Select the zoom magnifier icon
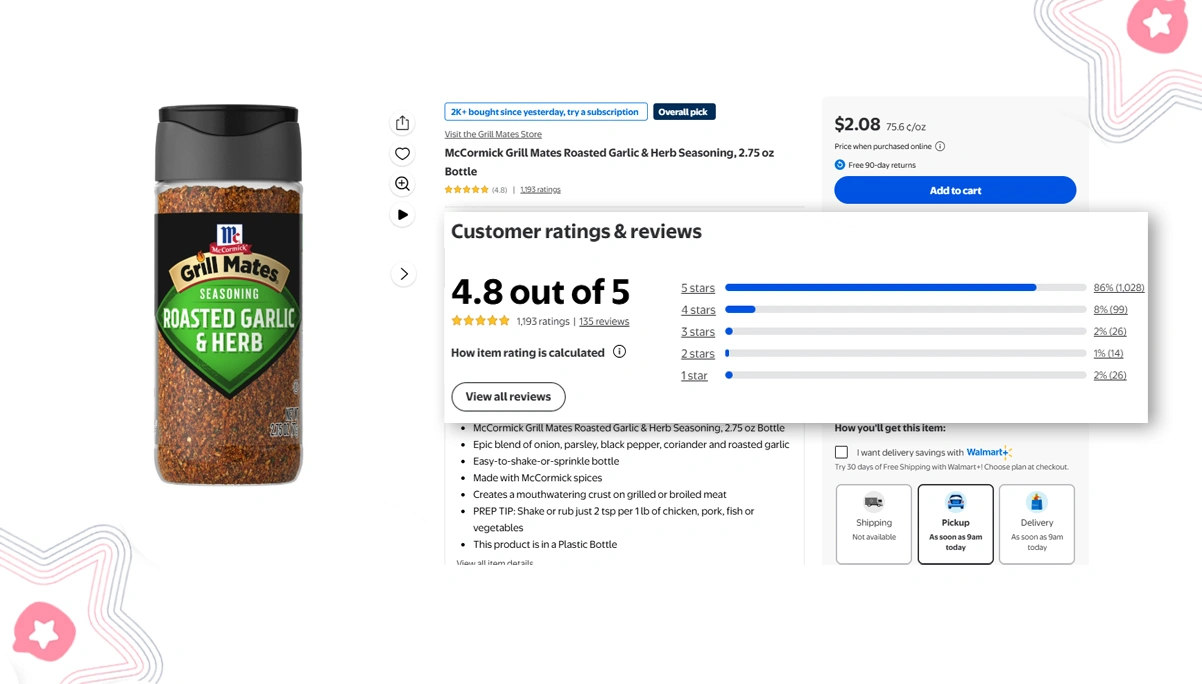This screenshot has width=1202, height=684. [x=402, y=183]
